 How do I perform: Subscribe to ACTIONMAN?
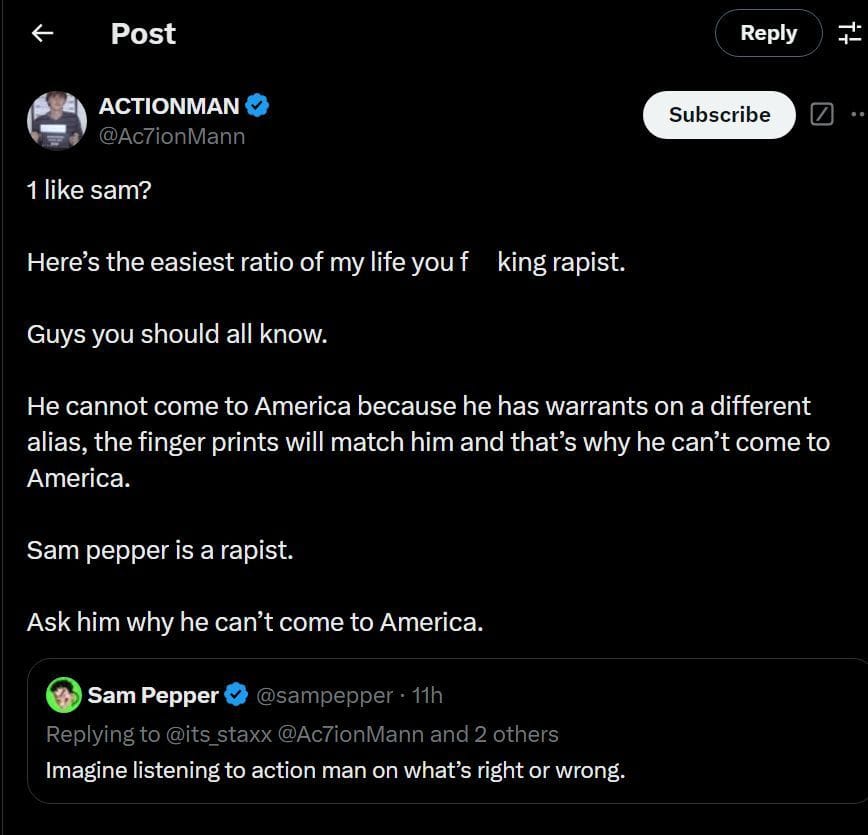click(718, 114)
